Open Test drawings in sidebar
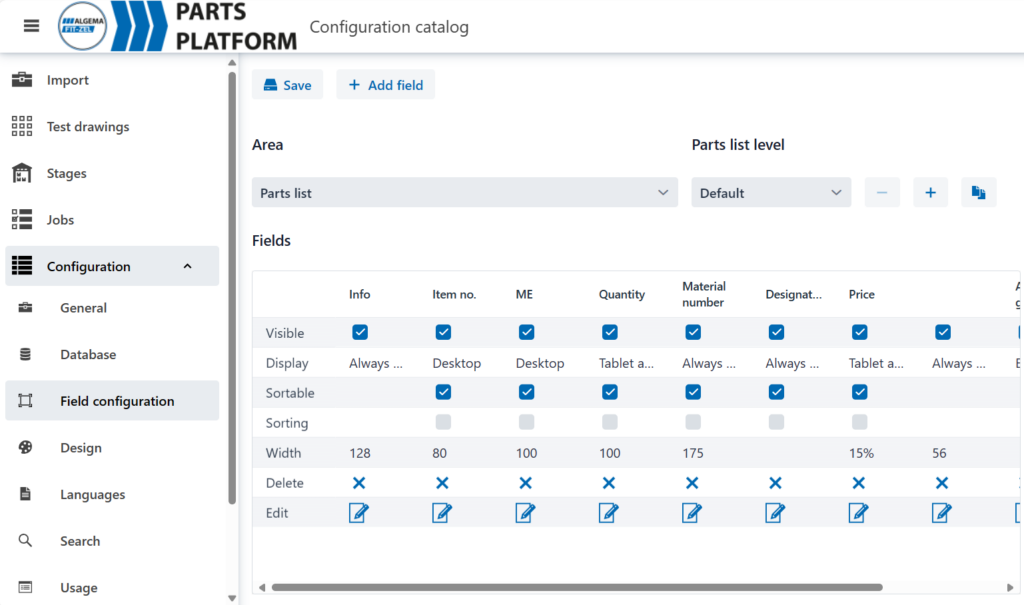This screenshot has height=605, width=1024. 87,127
